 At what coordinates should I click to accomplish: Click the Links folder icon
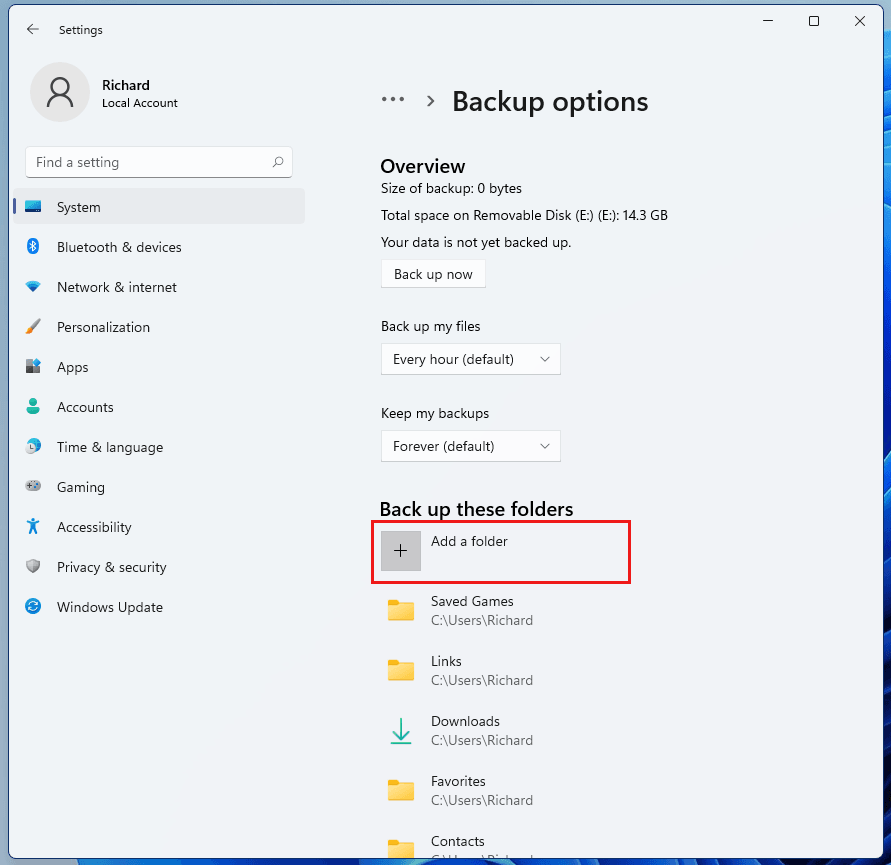point(401,671)
